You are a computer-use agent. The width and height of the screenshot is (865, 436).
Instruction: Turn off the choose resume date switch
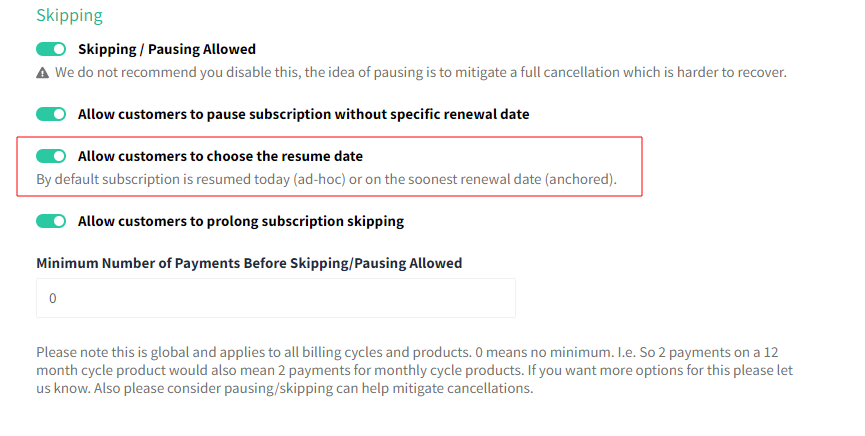point(51,156)
